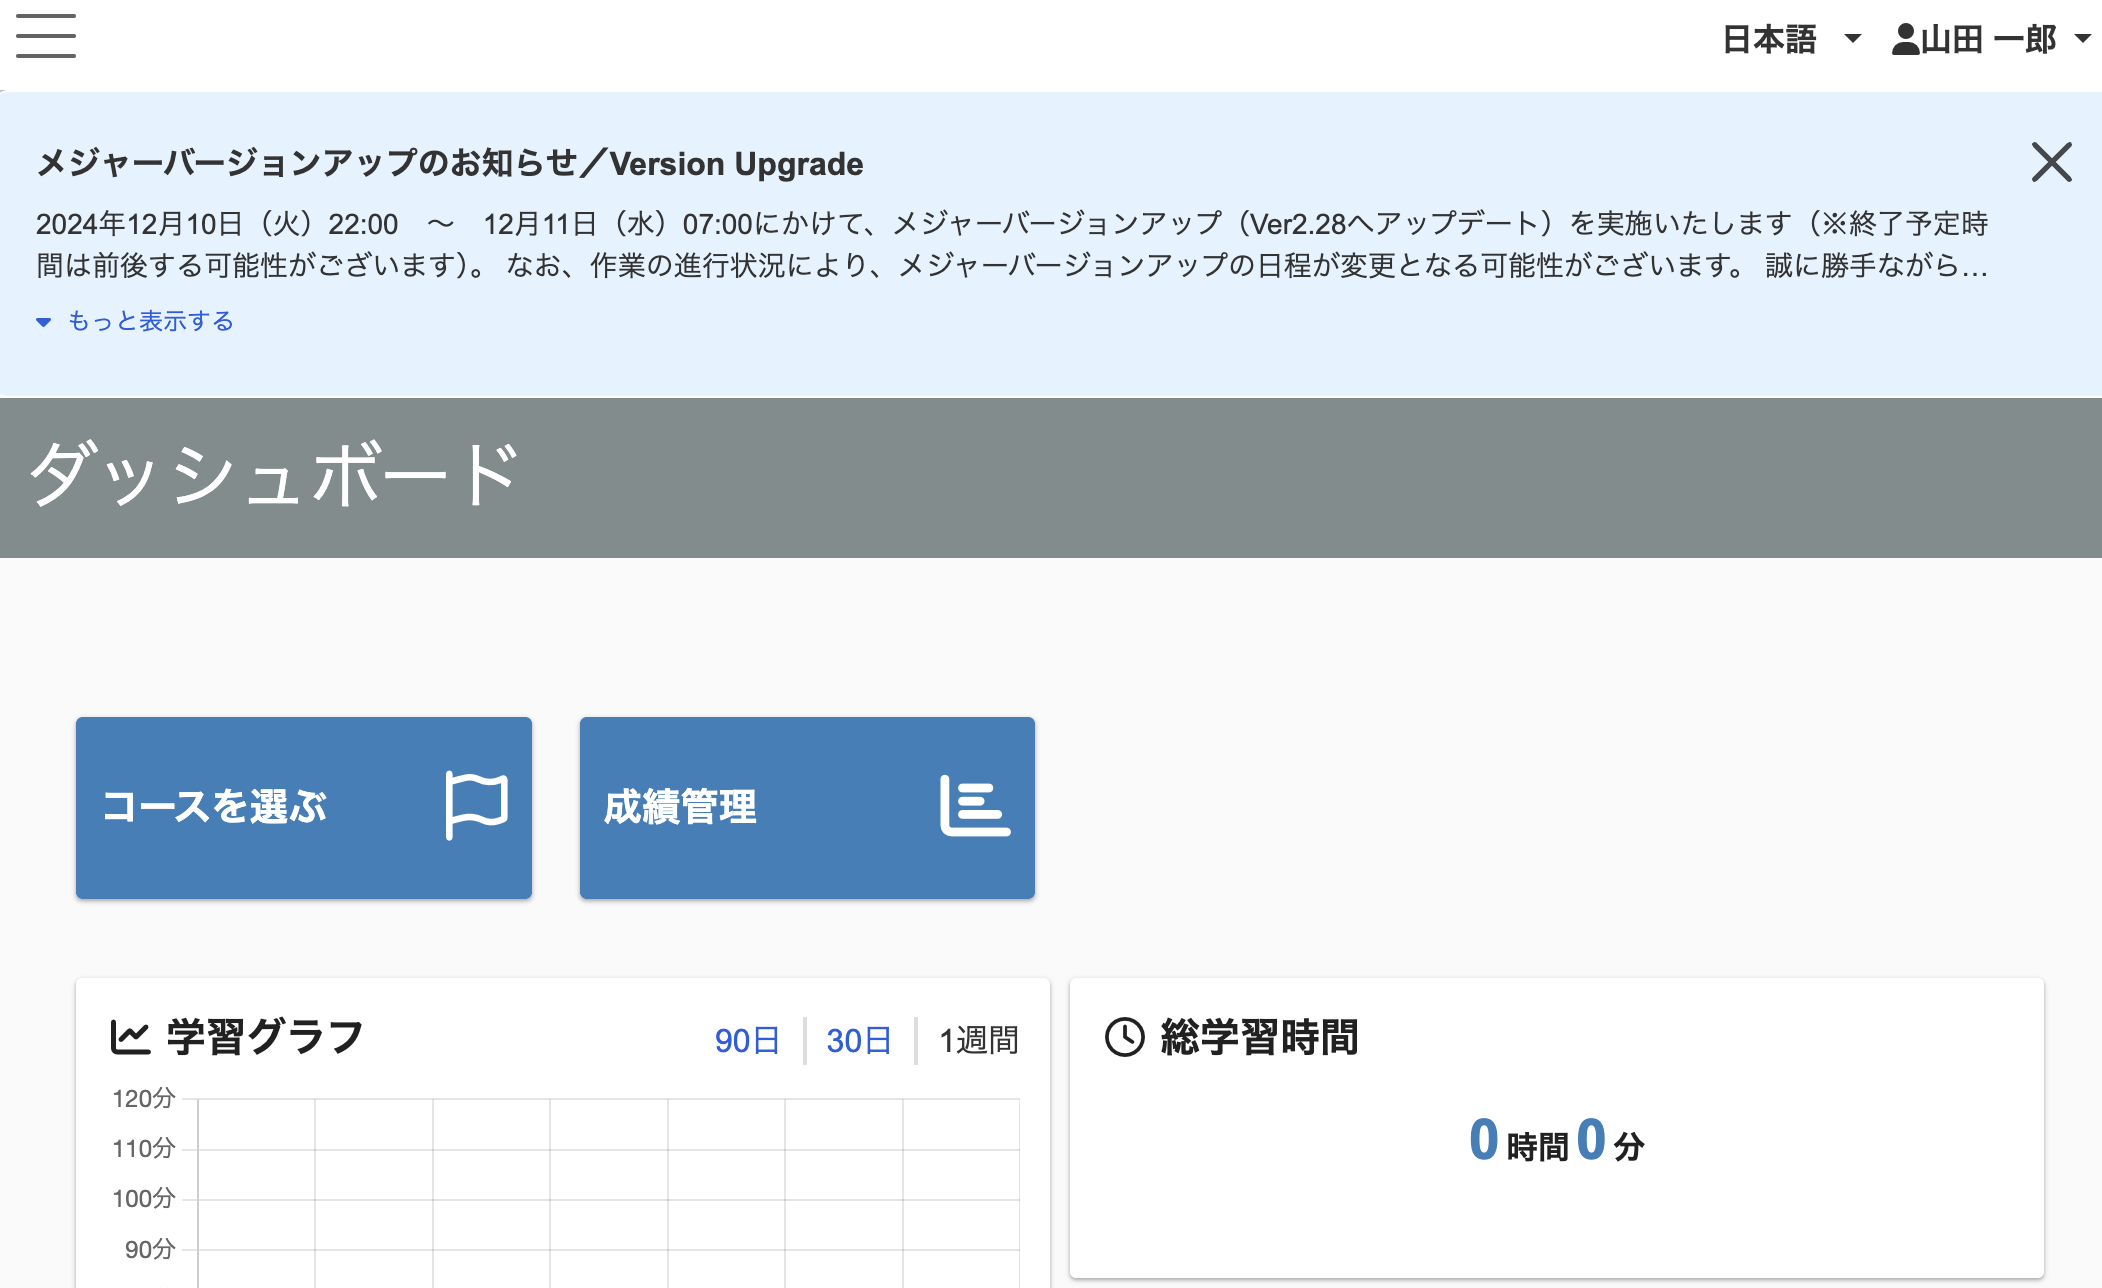Click the 100分 axis label
2102x1288 pixels.
(x=144, y=1199)
